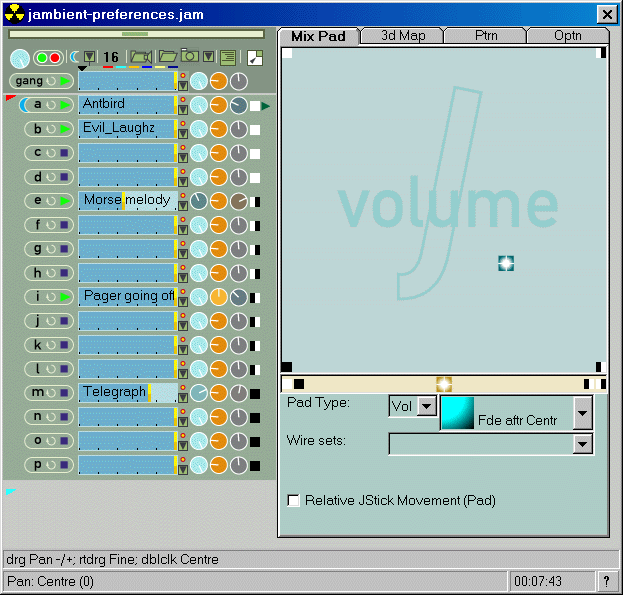Image resolution: width=623 pixels, height=595 pixels.
Task: Click the small clock icon in toolbar
Action: [x=75, y=57]
